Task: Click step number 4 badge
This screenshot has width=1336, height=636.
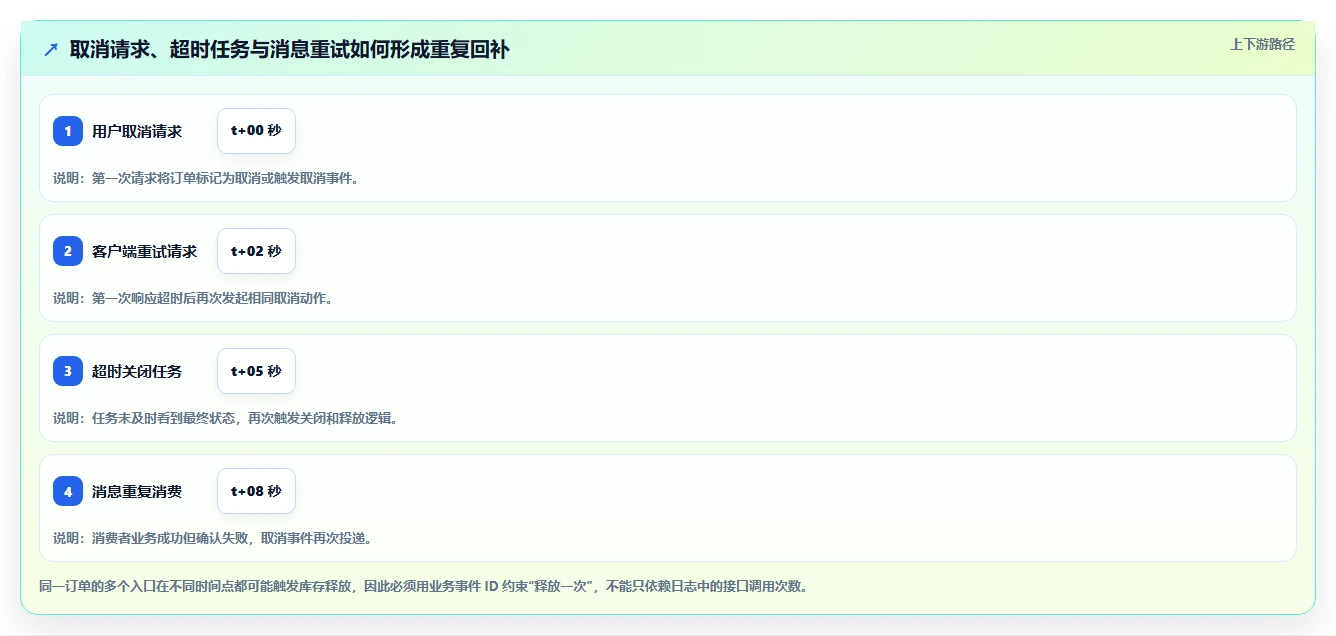Action: click(68, 491)
